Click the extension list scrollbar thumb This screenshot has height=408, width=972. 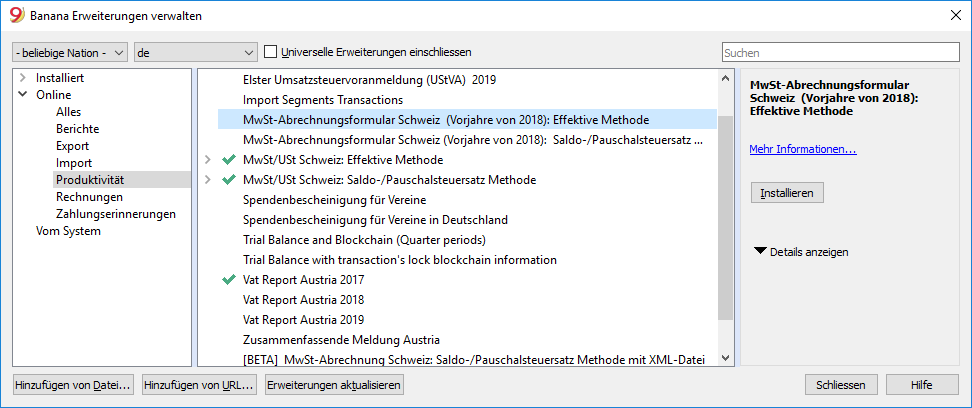(723, 218)
